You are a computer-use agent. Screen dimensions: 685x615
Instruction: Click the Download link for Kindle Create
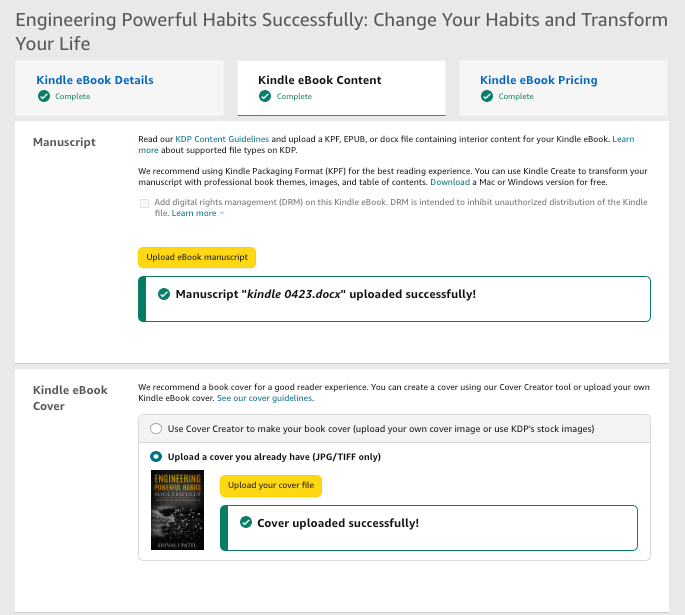[x=449, y=183]
